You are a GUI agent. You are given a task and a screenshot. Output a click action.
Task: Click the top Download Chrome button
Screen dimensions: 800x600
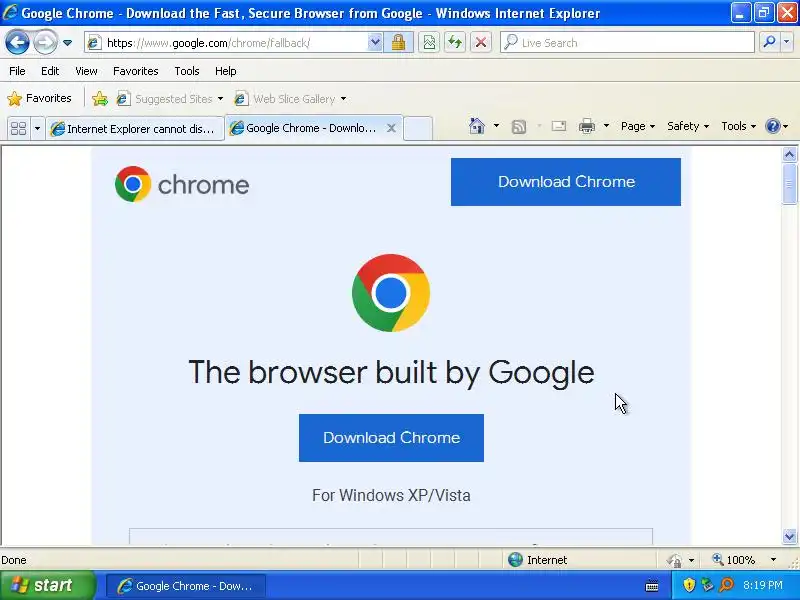566,182
